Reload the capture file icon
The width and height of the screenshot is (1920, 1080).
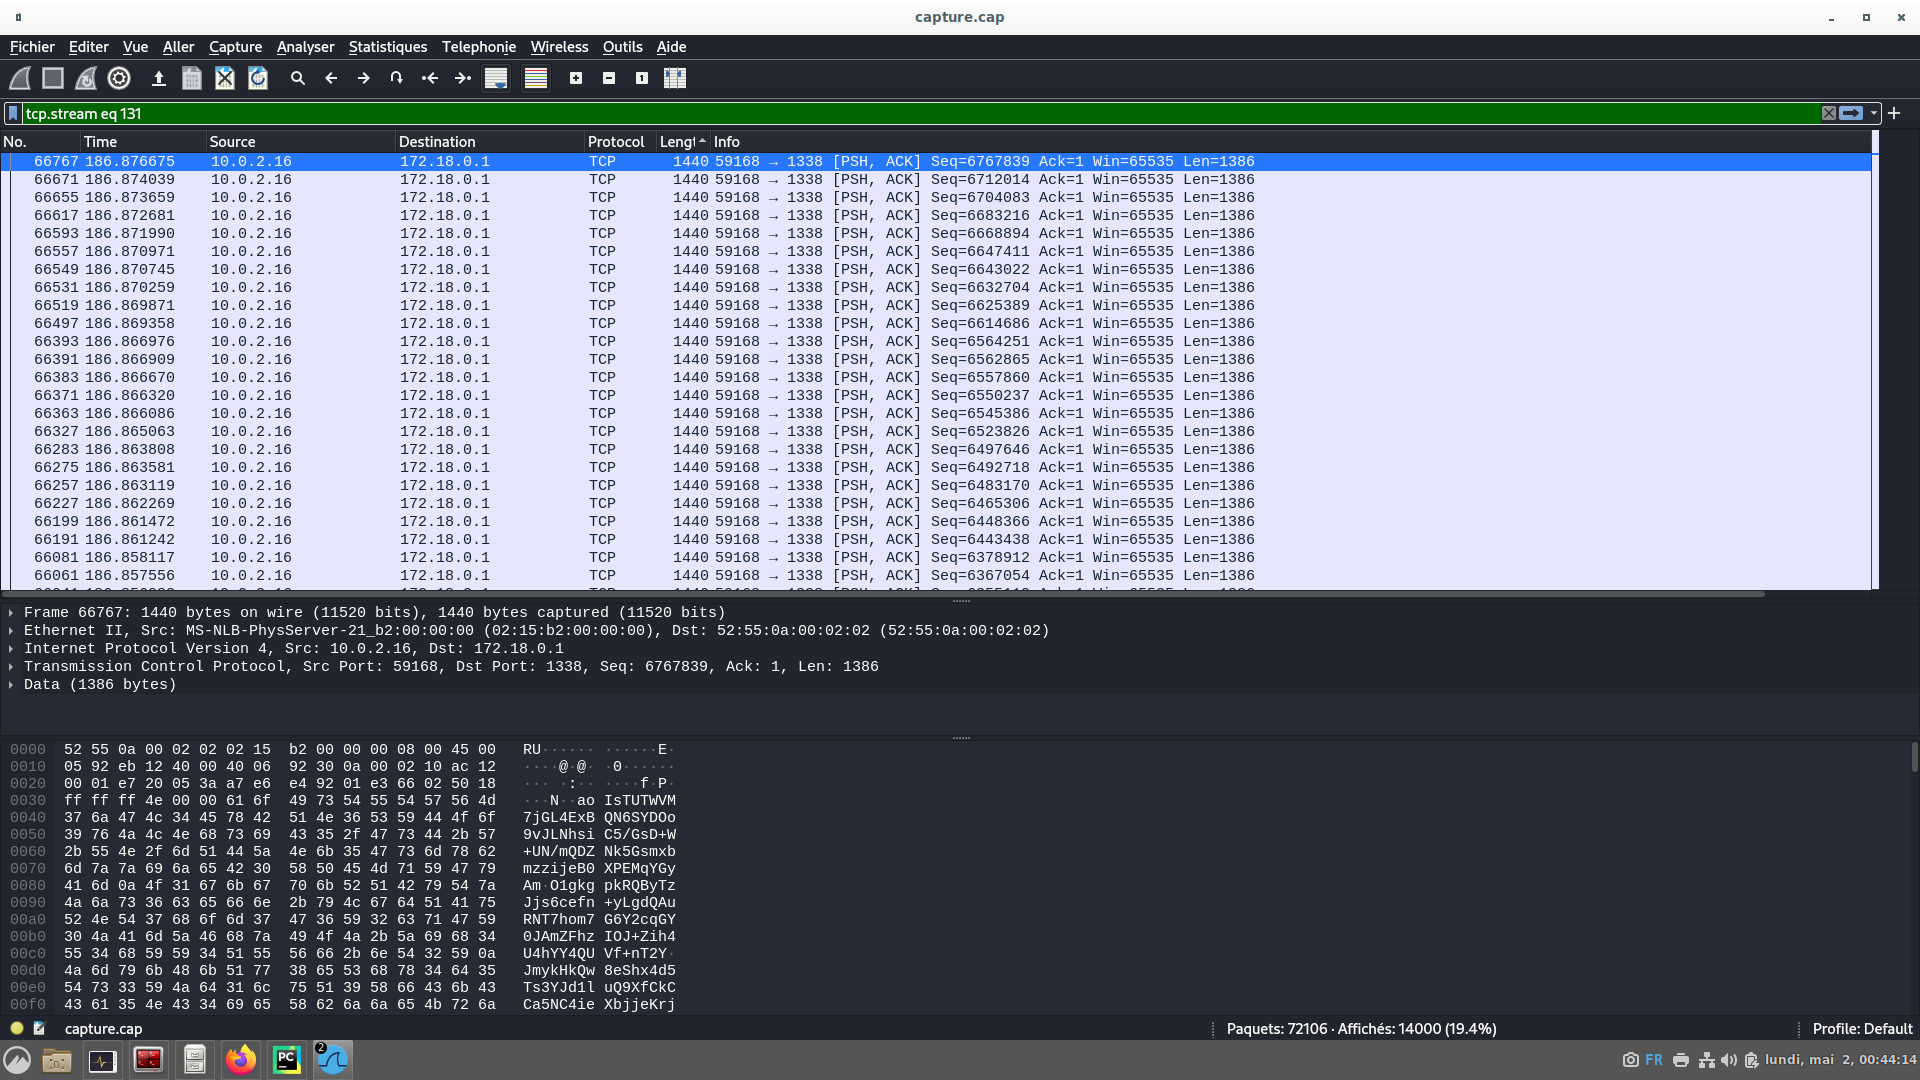(x=258, y=78)
